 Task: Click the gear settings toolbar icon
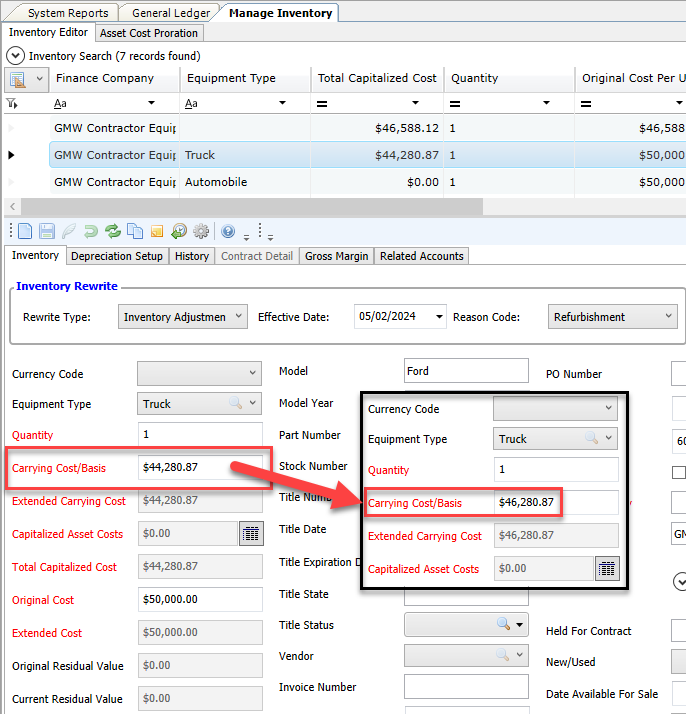click(x=201, y=231)
